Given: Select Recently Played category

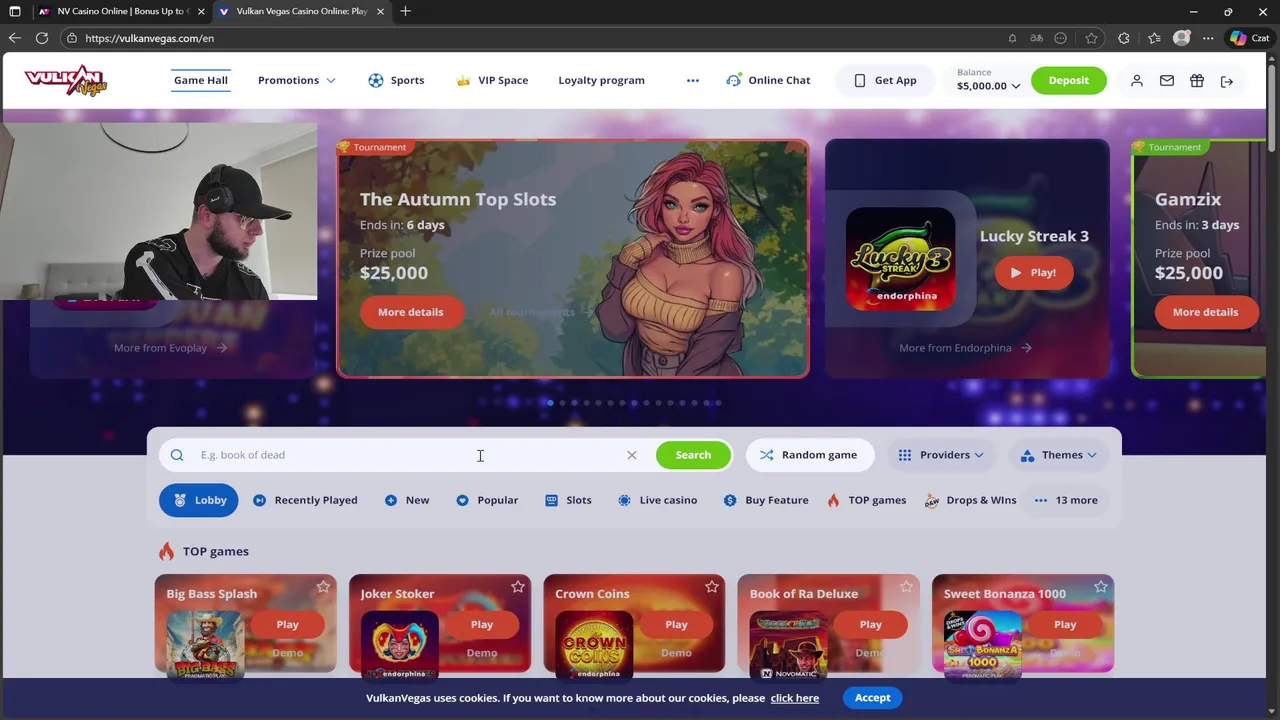Looking at the screenshot, I should pos(305,500).
